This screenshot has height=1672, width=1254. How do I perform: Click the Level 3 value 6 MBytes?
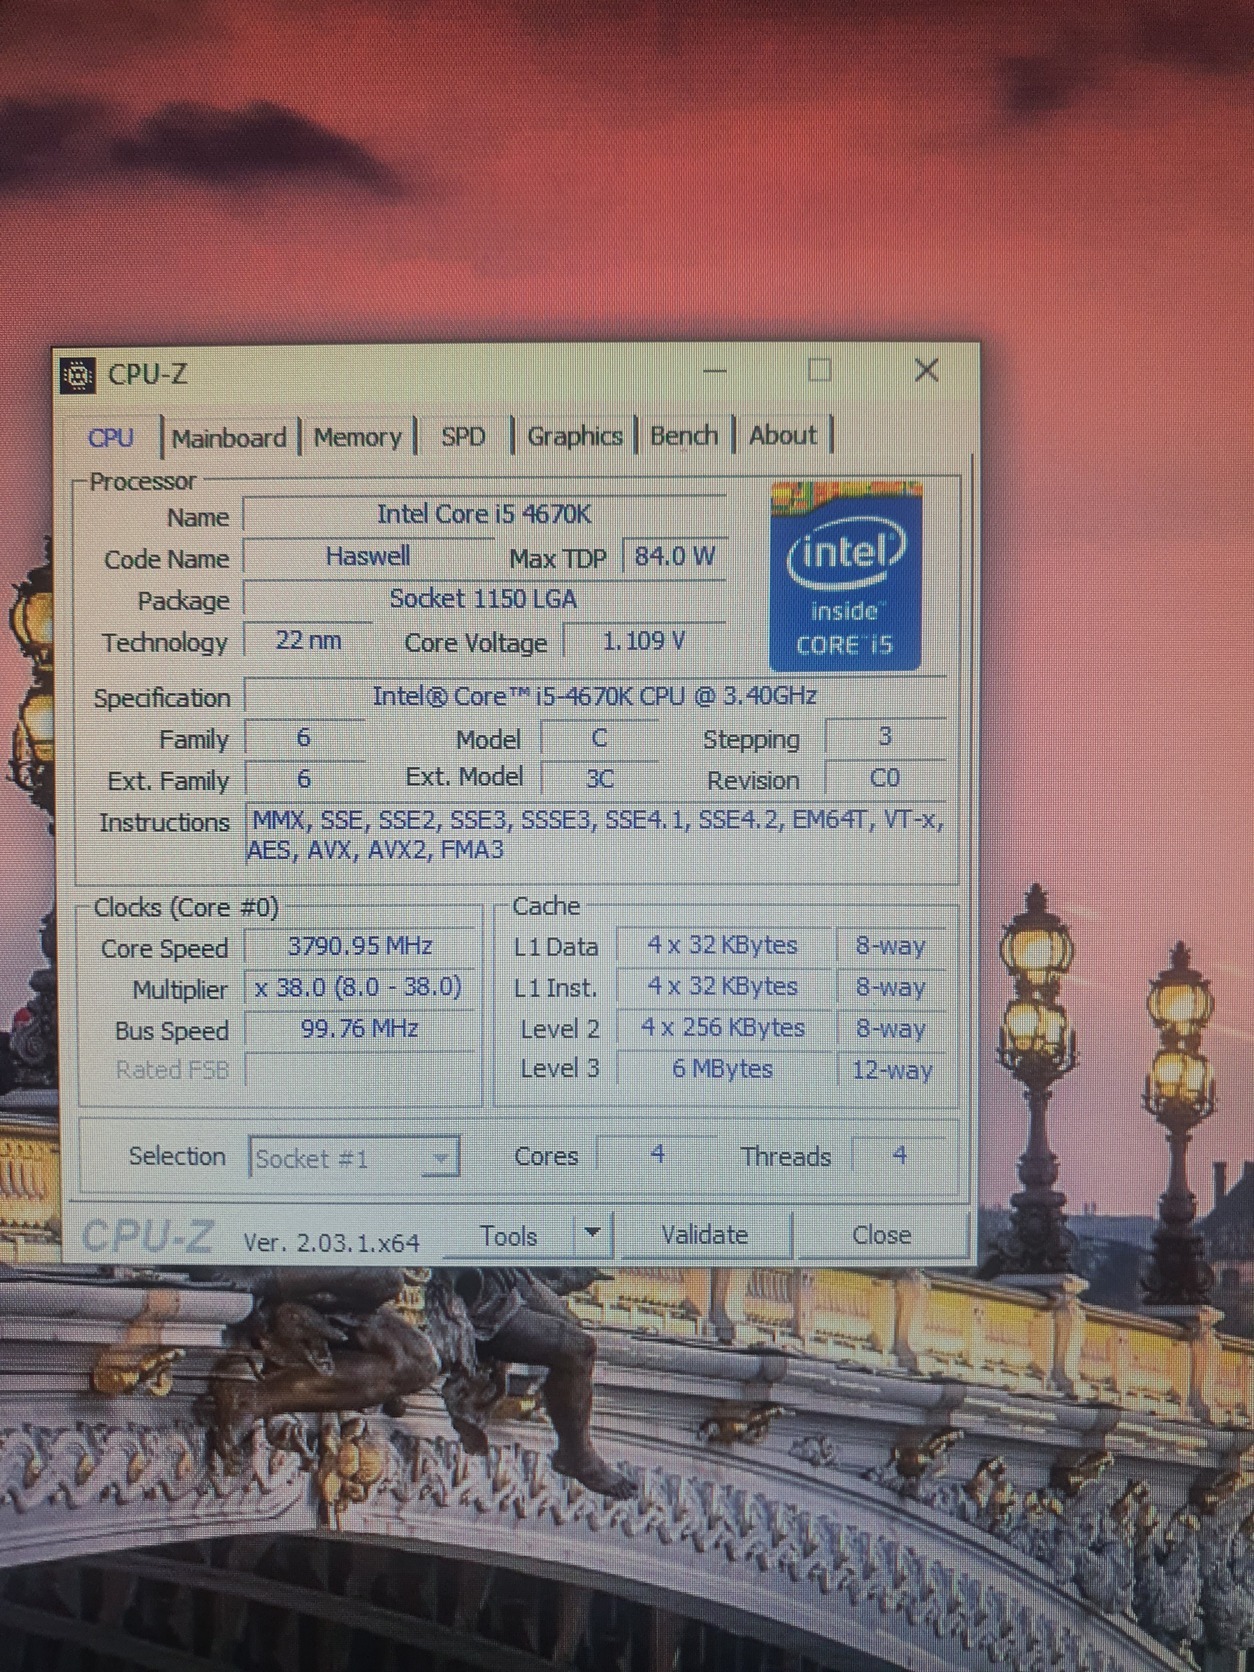point(723,1069)
